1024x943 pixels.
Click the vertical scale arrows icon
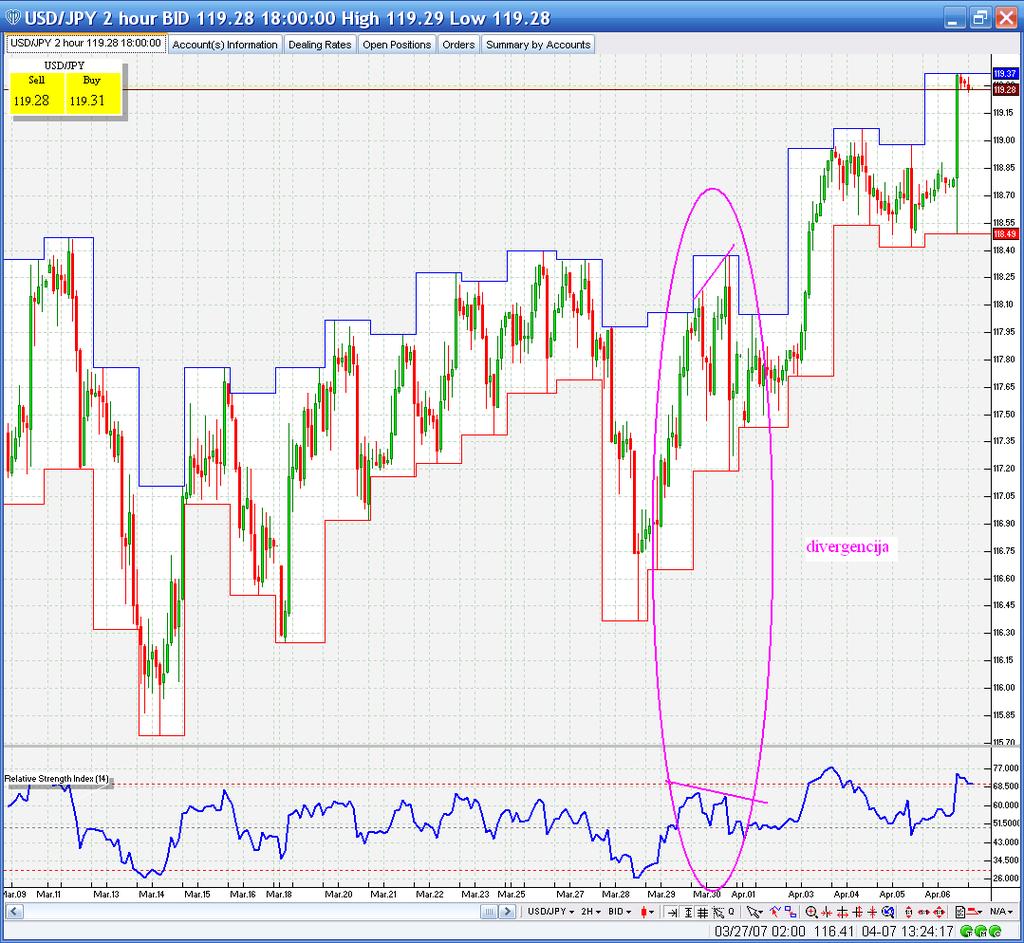908,912
